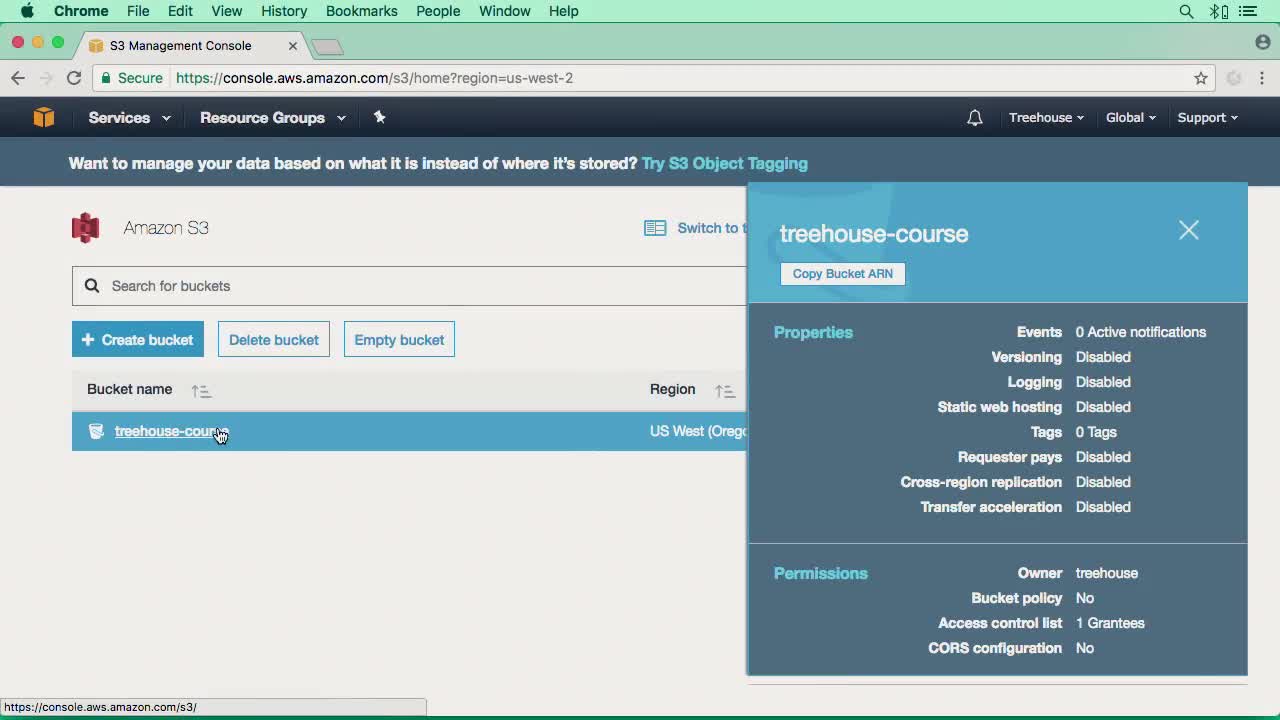Screen dimensions: 1280x720
Task: Click the Transfer acceleration label
Action: (x=991, y=507)
